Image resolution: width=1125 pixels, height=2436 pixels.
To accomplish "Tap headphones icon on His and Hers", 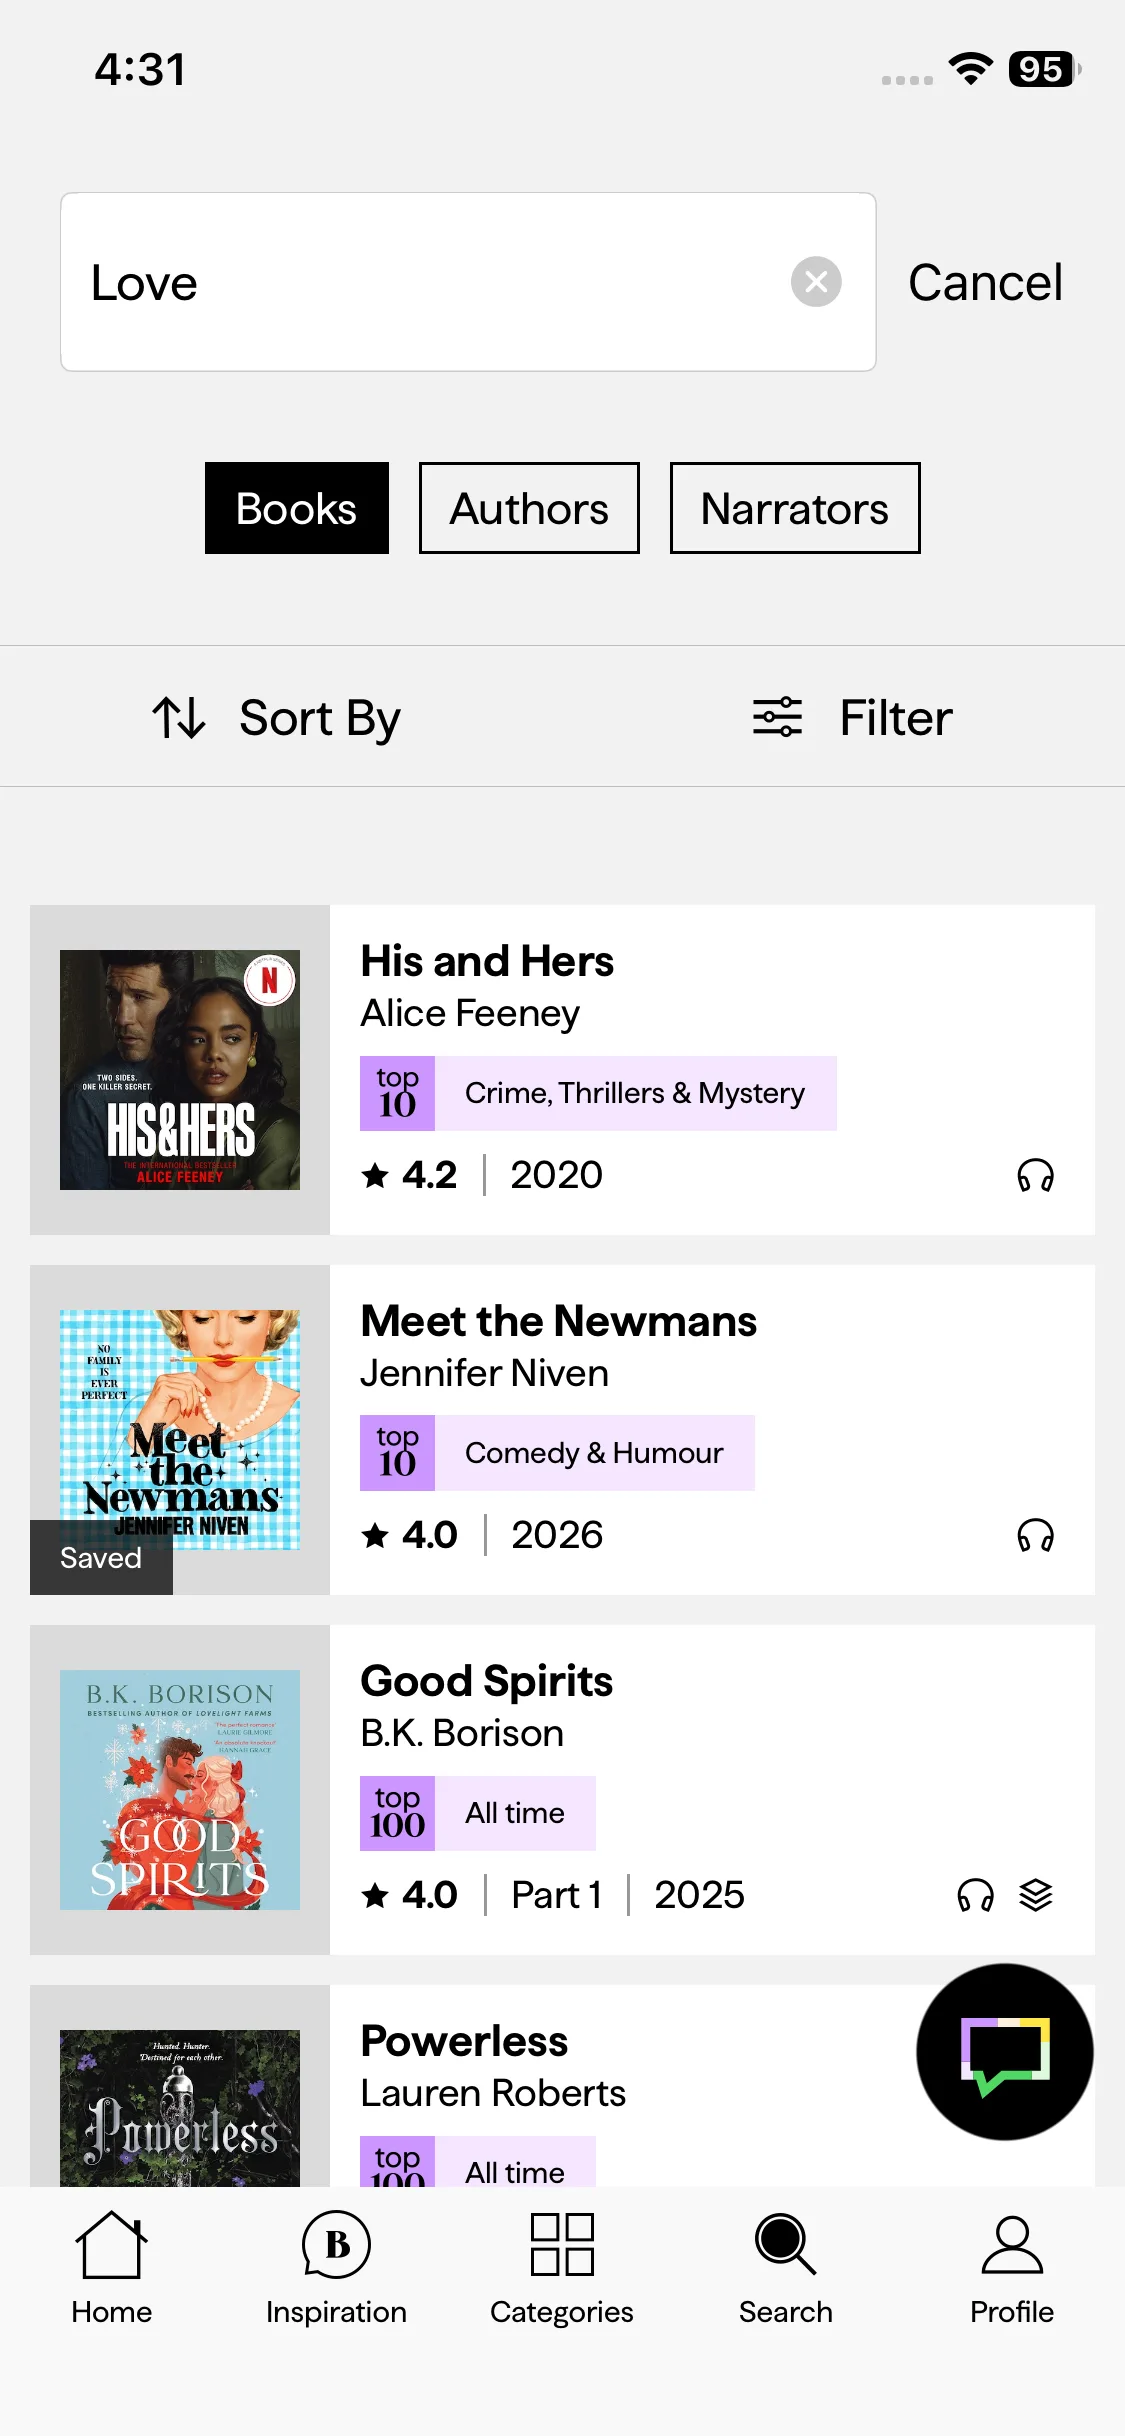I will click(x=1035, y=1175).
